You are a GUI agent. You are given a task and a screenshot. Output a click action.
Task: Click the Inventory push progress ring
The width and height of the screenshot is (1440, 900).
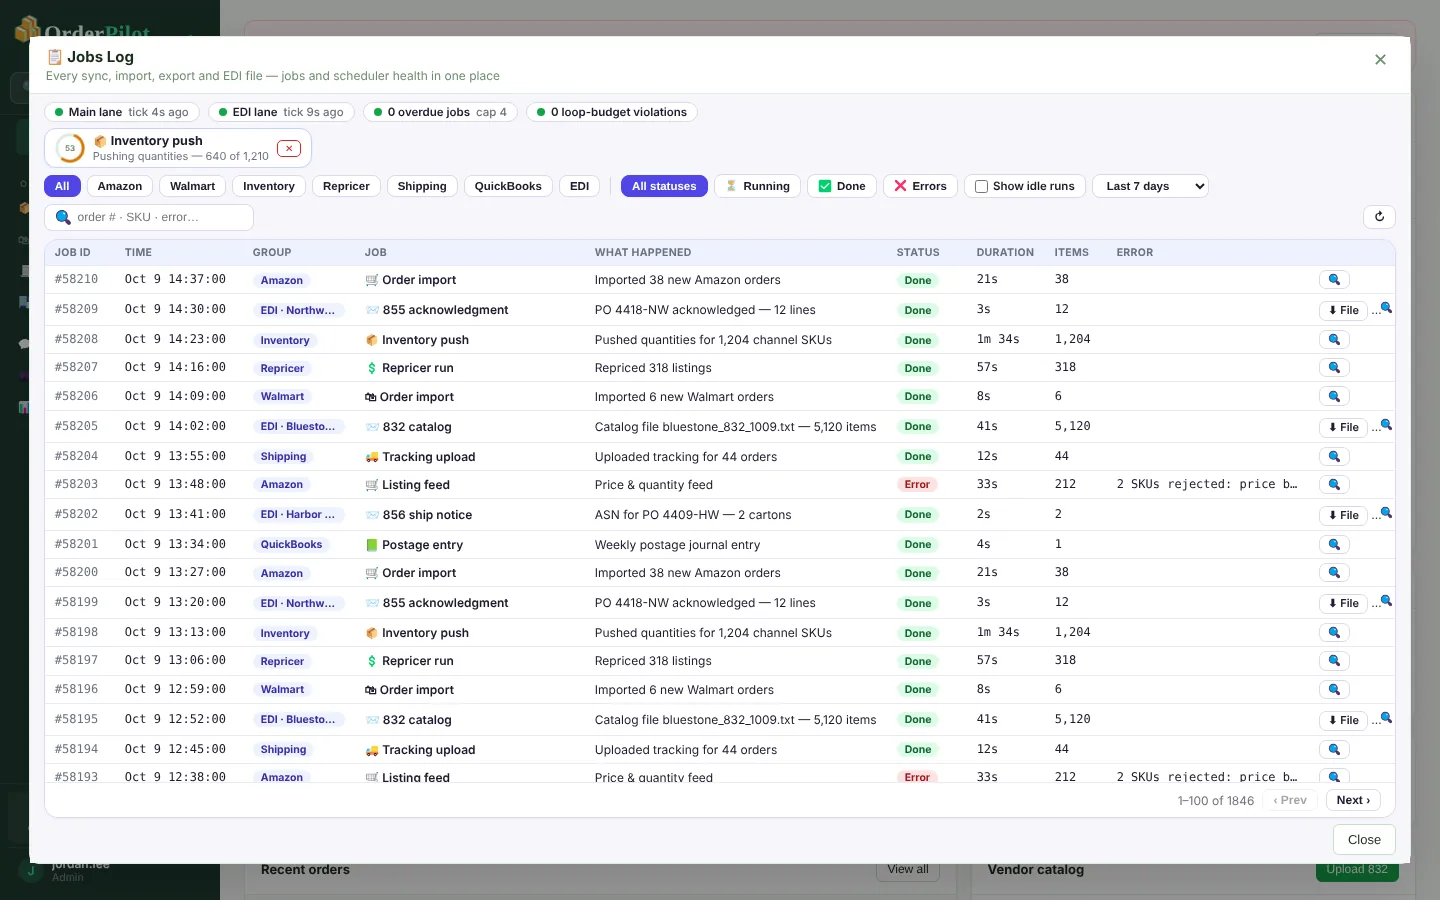(70, 148)
